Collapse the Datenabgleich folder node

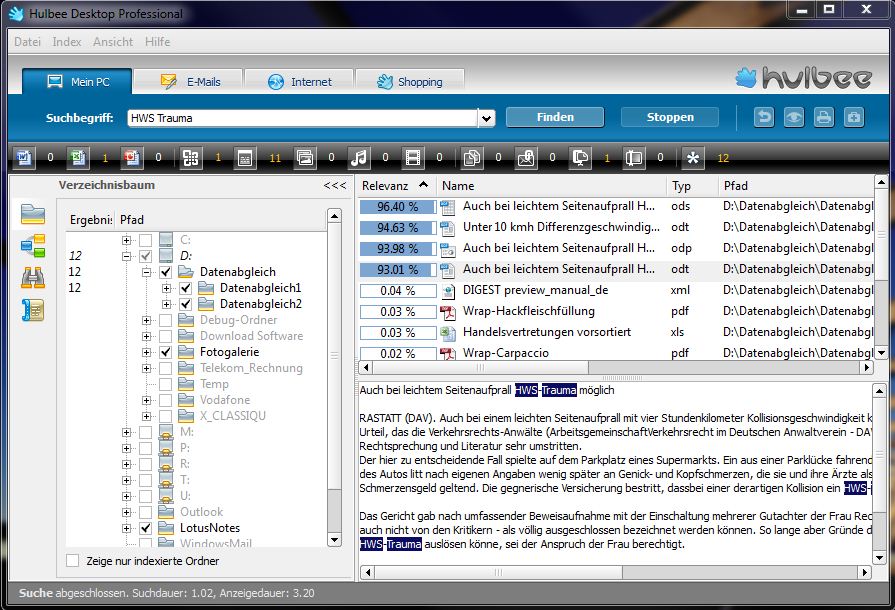tap(146, 272)
